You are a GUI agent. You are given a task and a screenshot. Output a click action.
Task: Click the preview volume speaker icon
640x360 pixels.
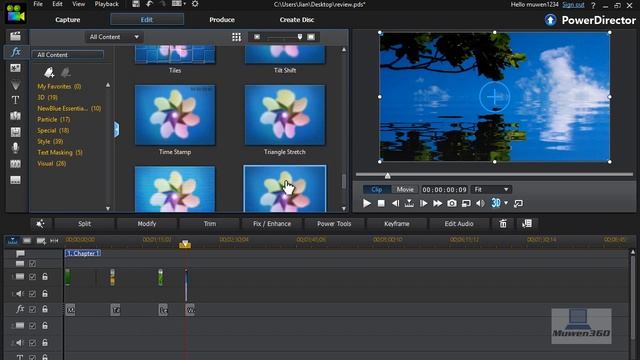click(x=480, y=203)
